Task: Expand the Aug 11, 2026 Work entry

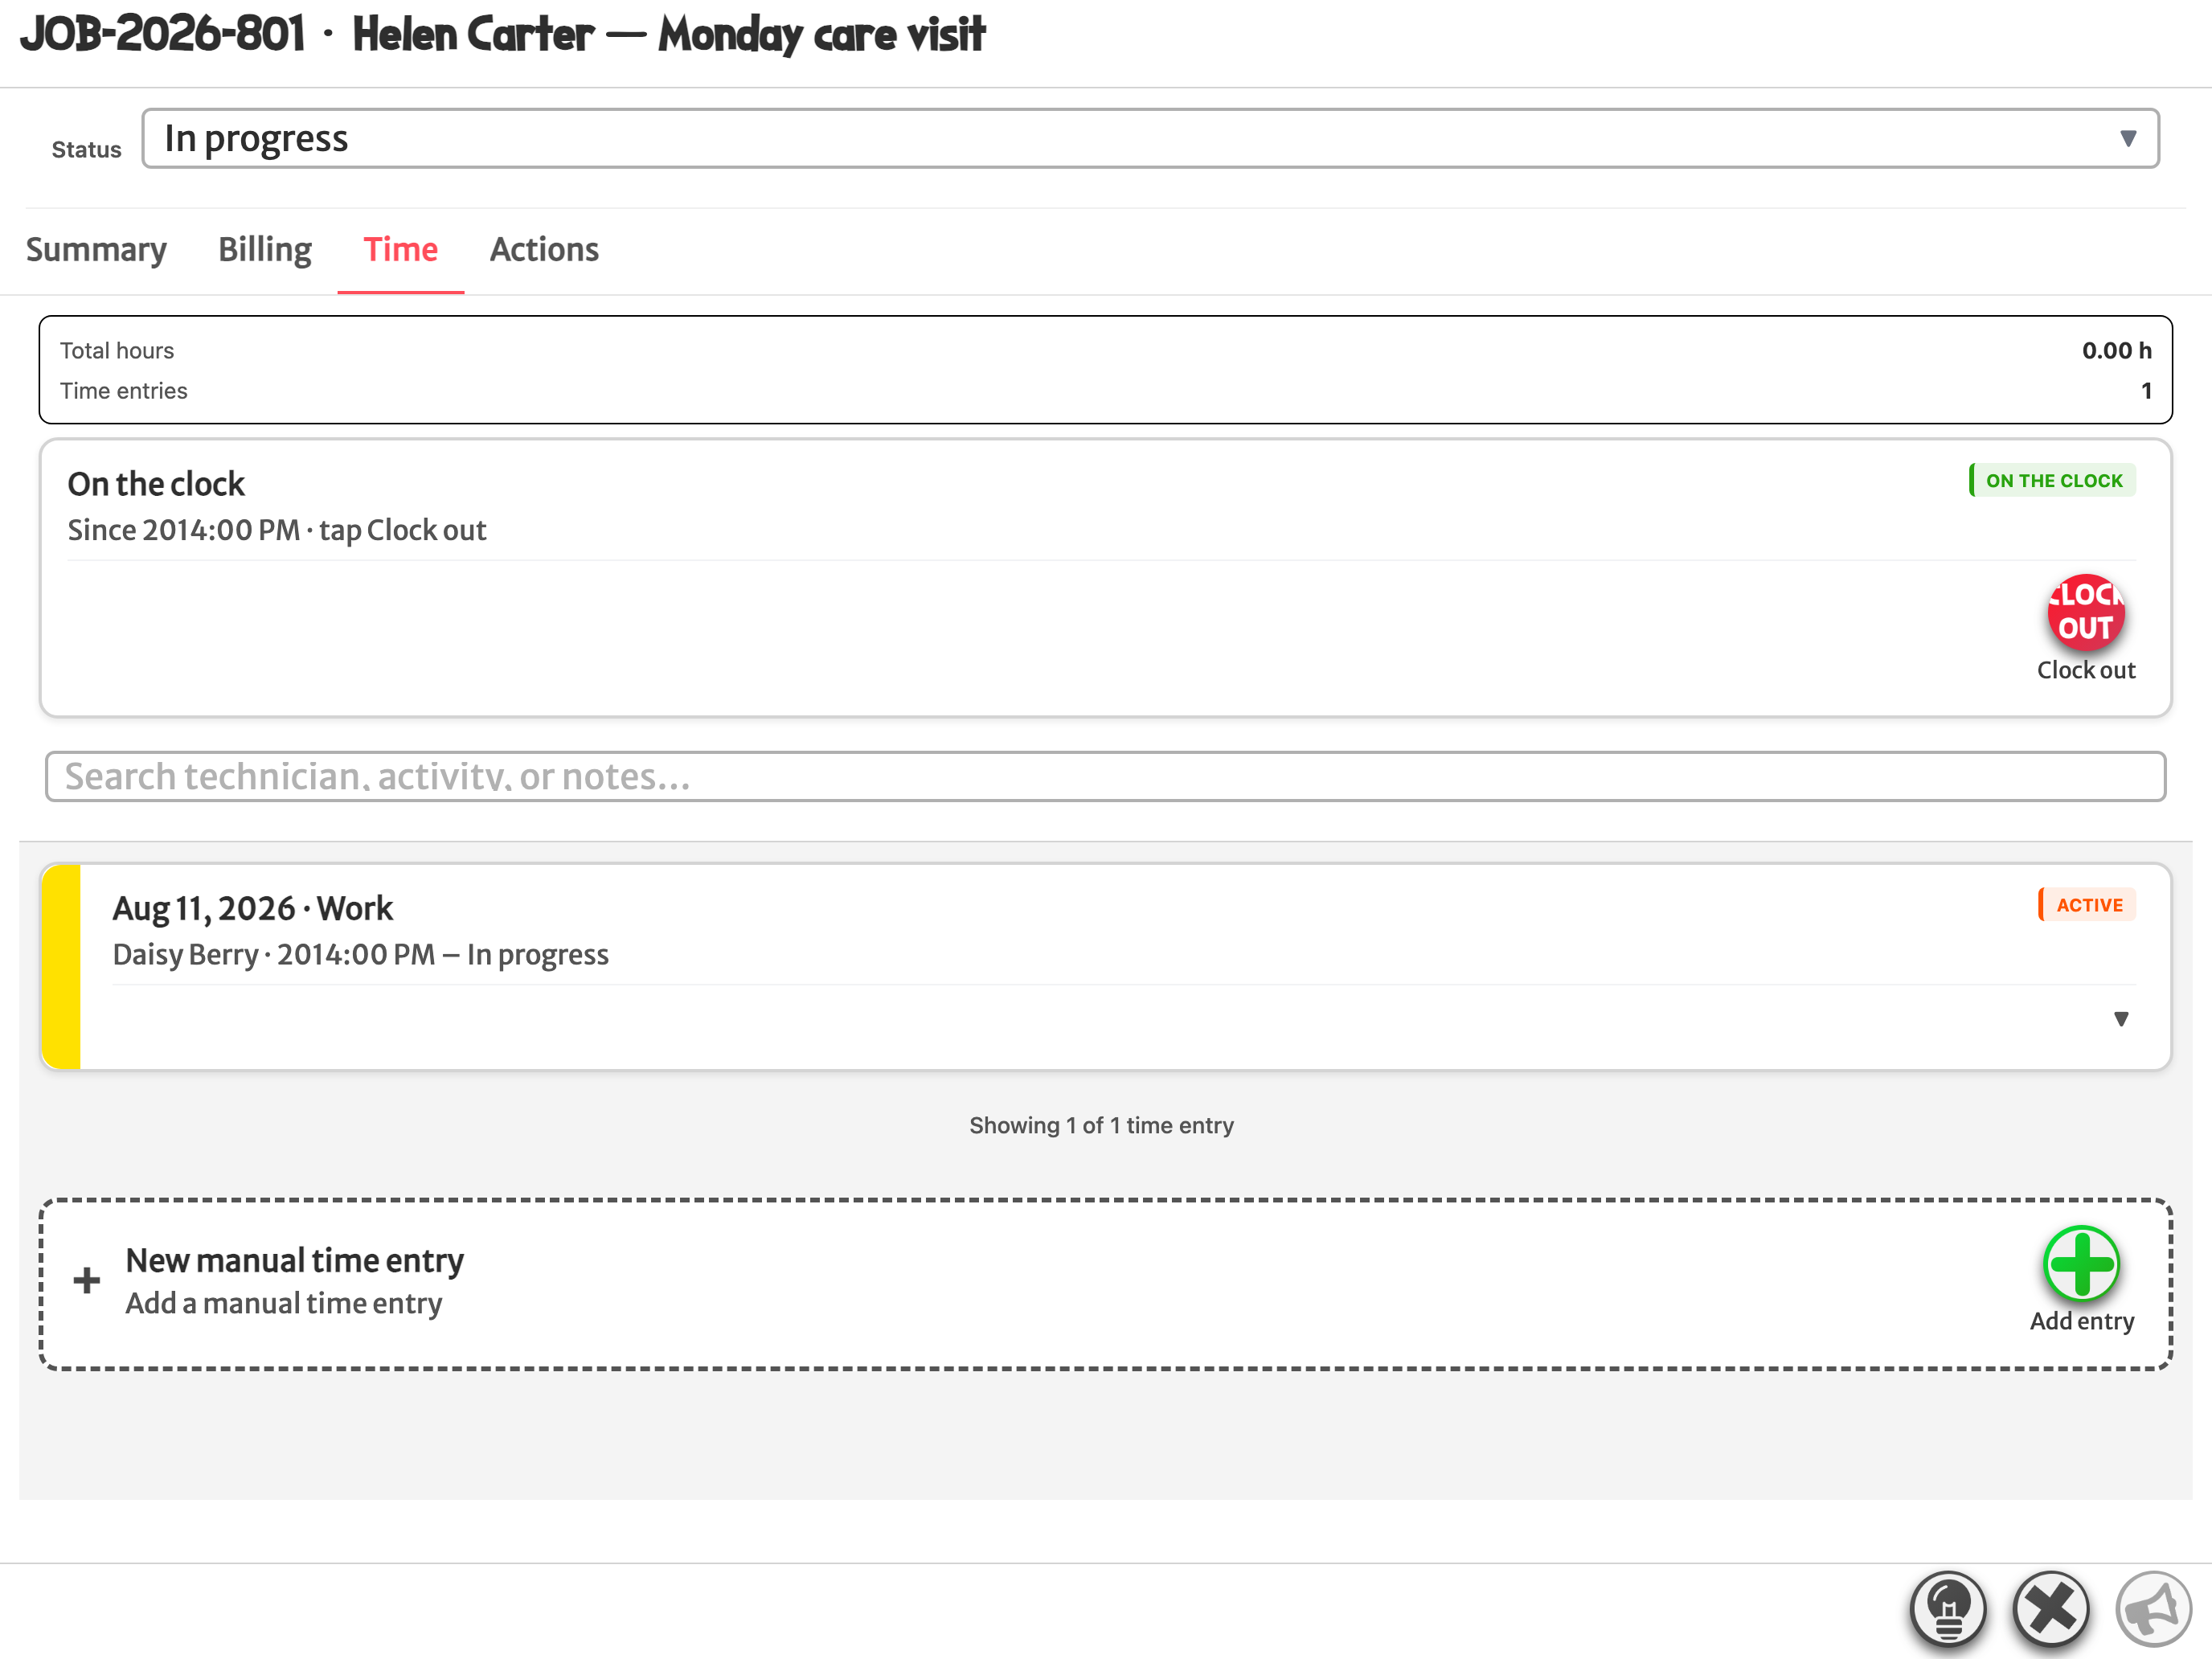Action: [2121, 1019]
